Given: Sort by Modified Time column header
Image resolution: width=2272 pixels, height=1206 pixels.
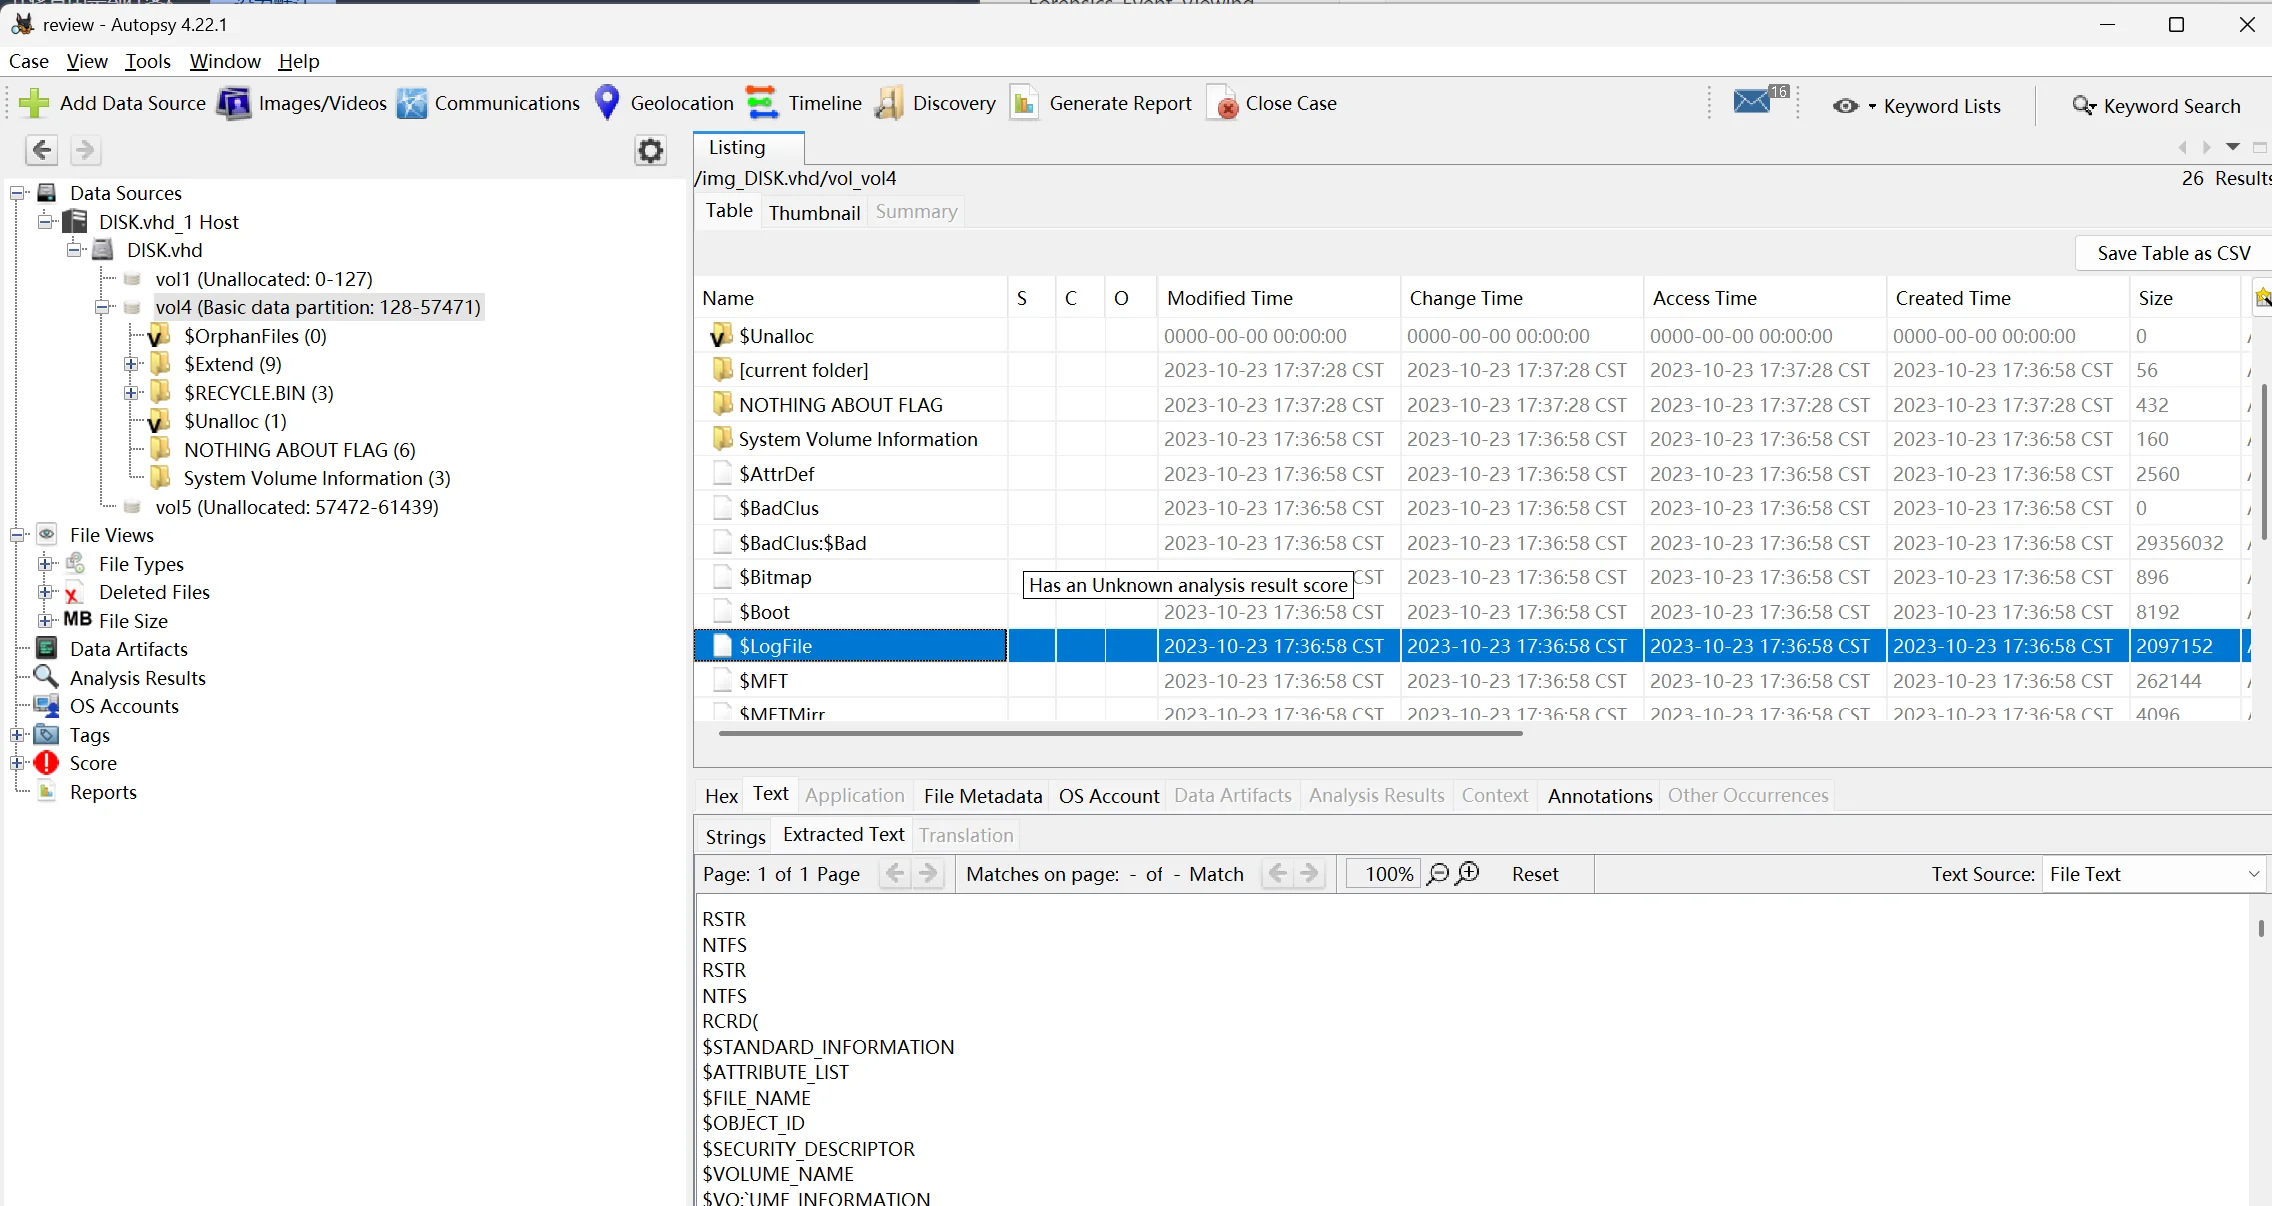Looking at the screenshot, I should 1278,298.
